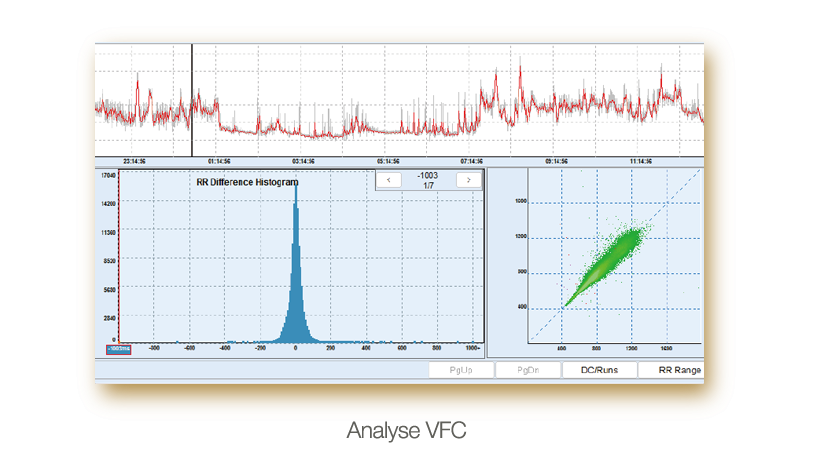
Task: Click the RR Difference Histogram title
Action: pyautogui.click(x=247, y=182)
